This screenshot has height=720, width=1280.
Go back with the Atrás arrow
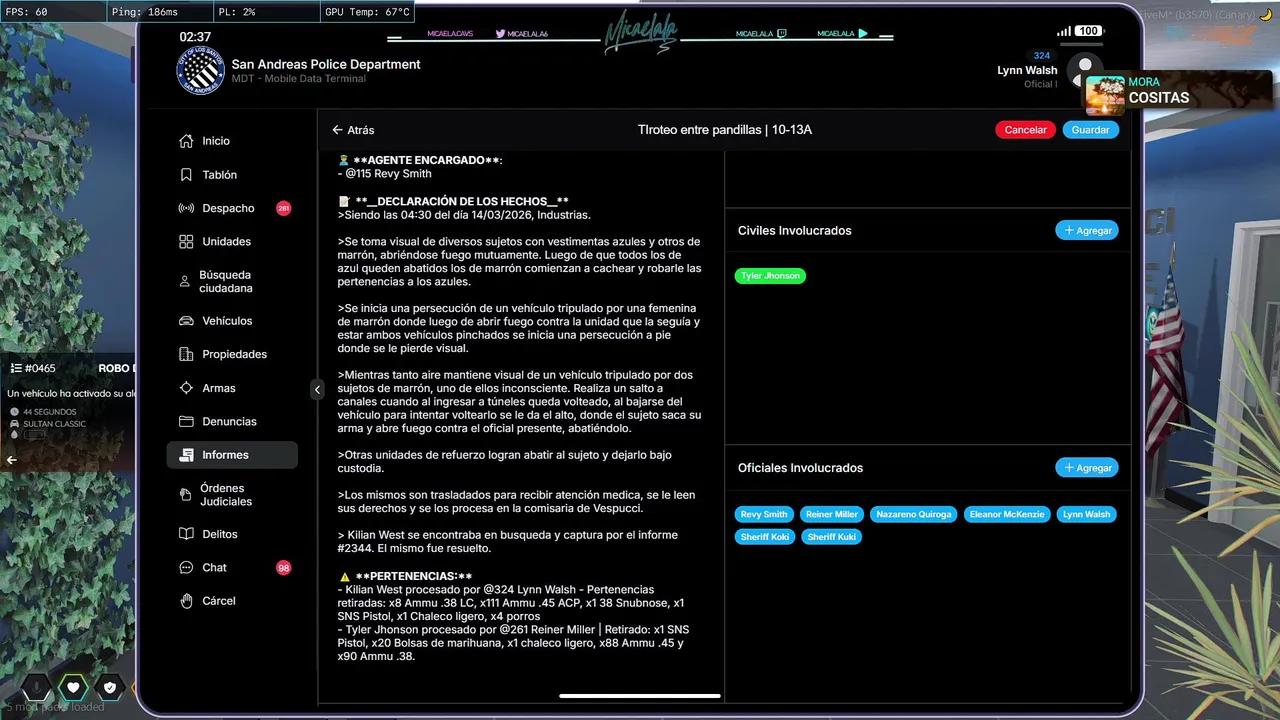point(338,130)
